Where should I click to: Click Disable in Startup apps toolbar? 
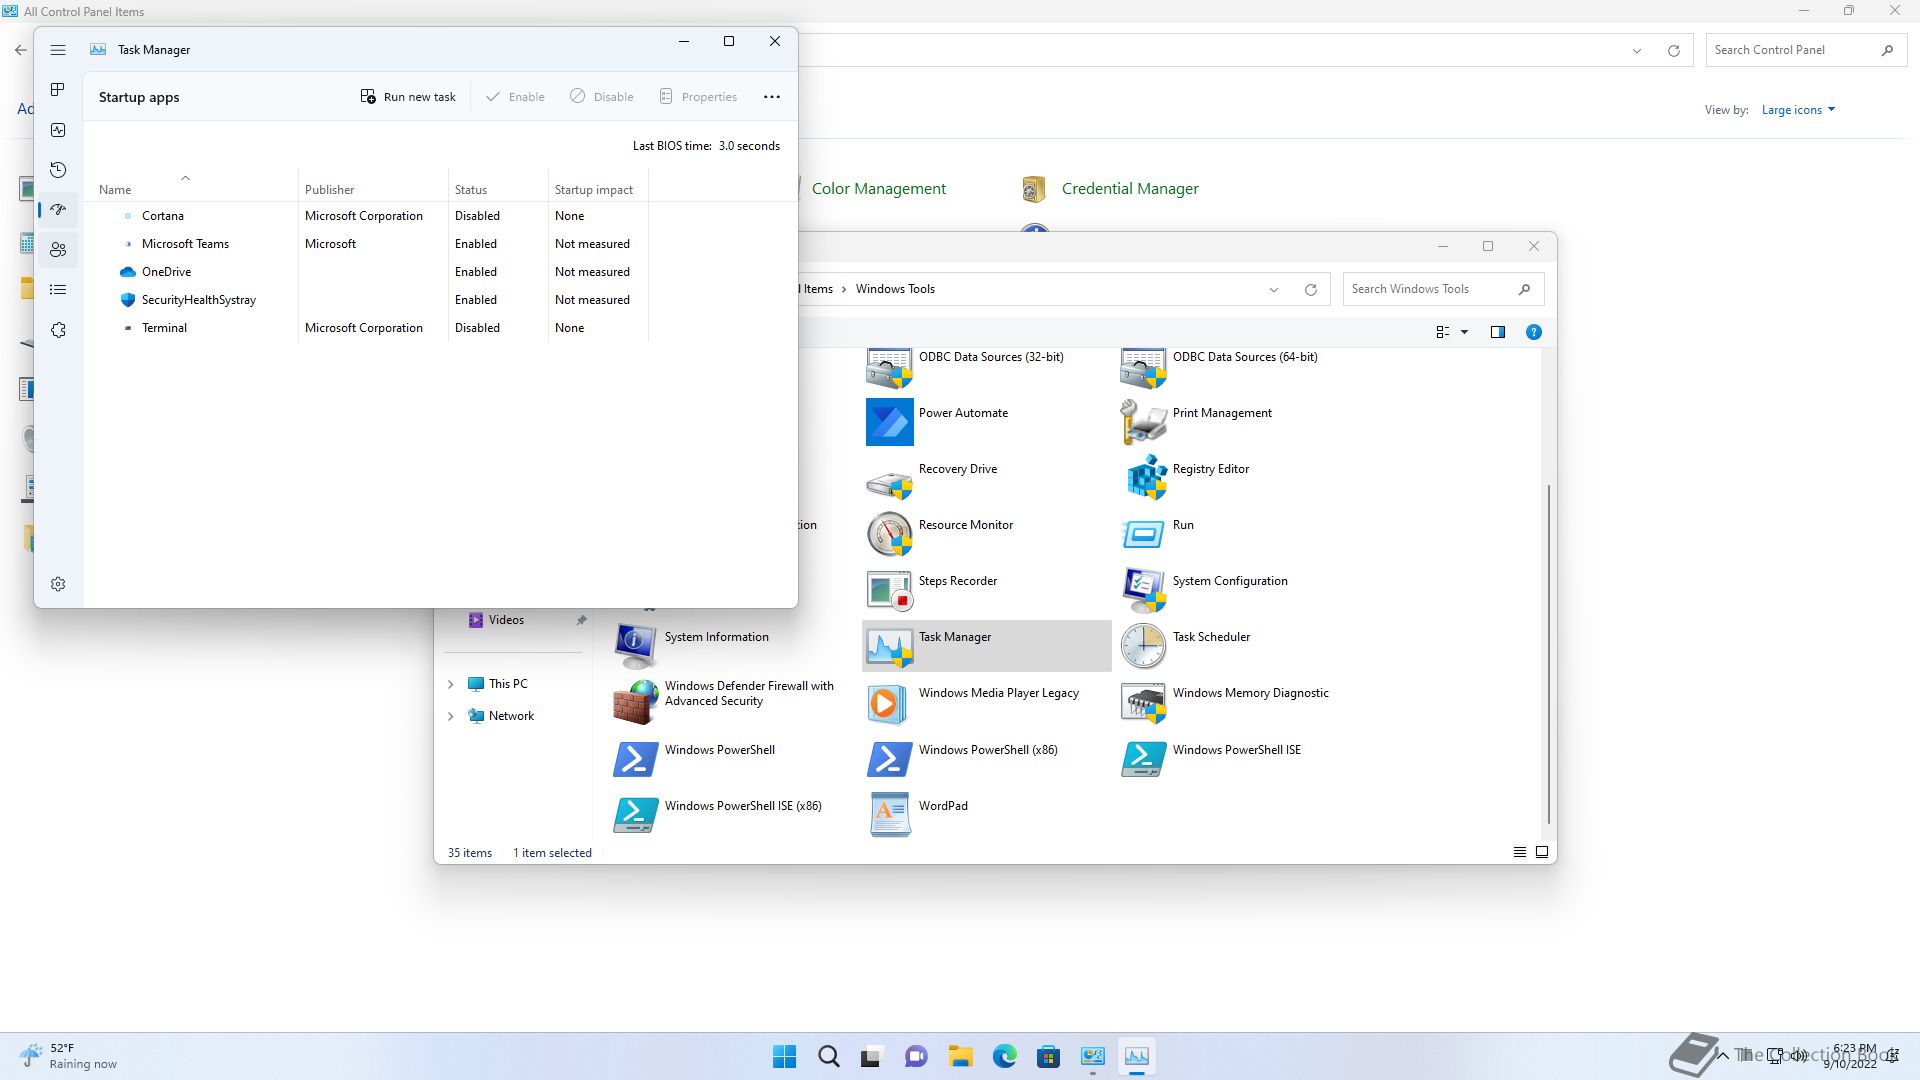pyautogui.click(x=602, y=97)
